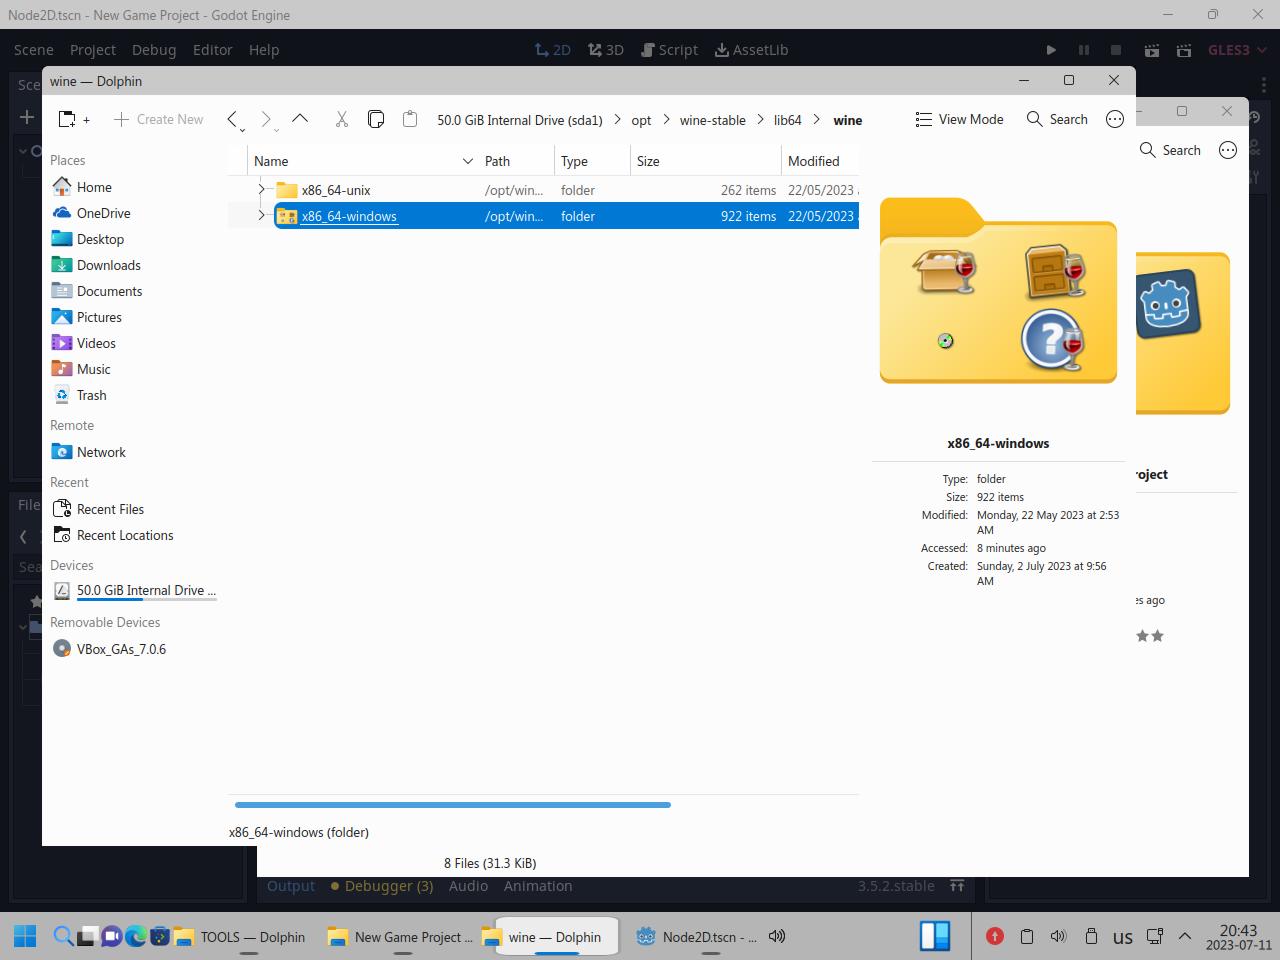Viewport: 1280px width, 960px height.
Task: Go forward in Dolphin navigation
Action: point(267,119)
